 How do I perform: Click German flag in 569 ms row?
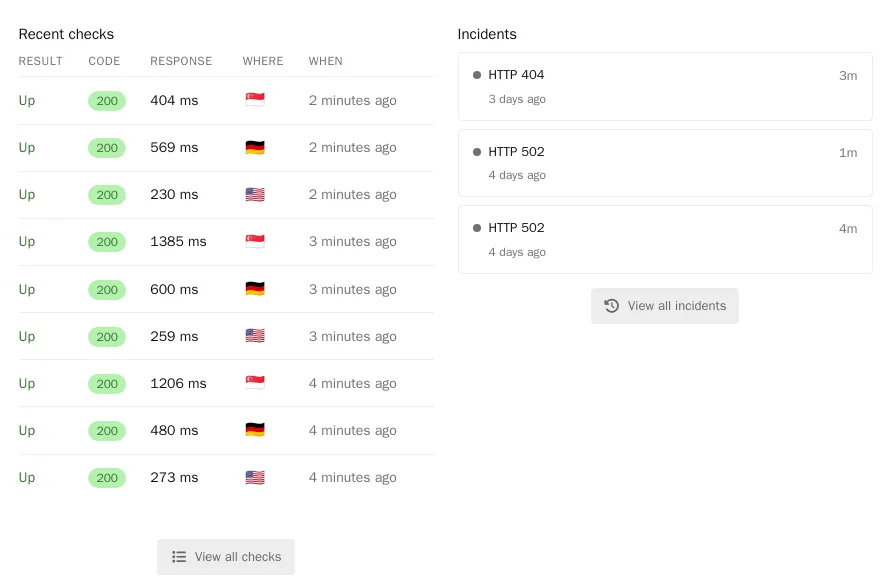(x=255, y=148)
